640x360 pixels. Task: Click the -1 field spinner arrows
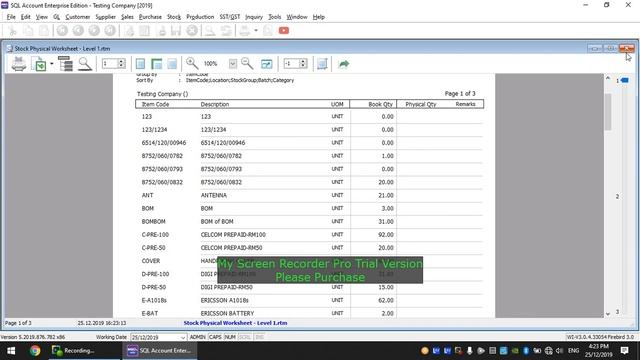[x=303, y=64]
